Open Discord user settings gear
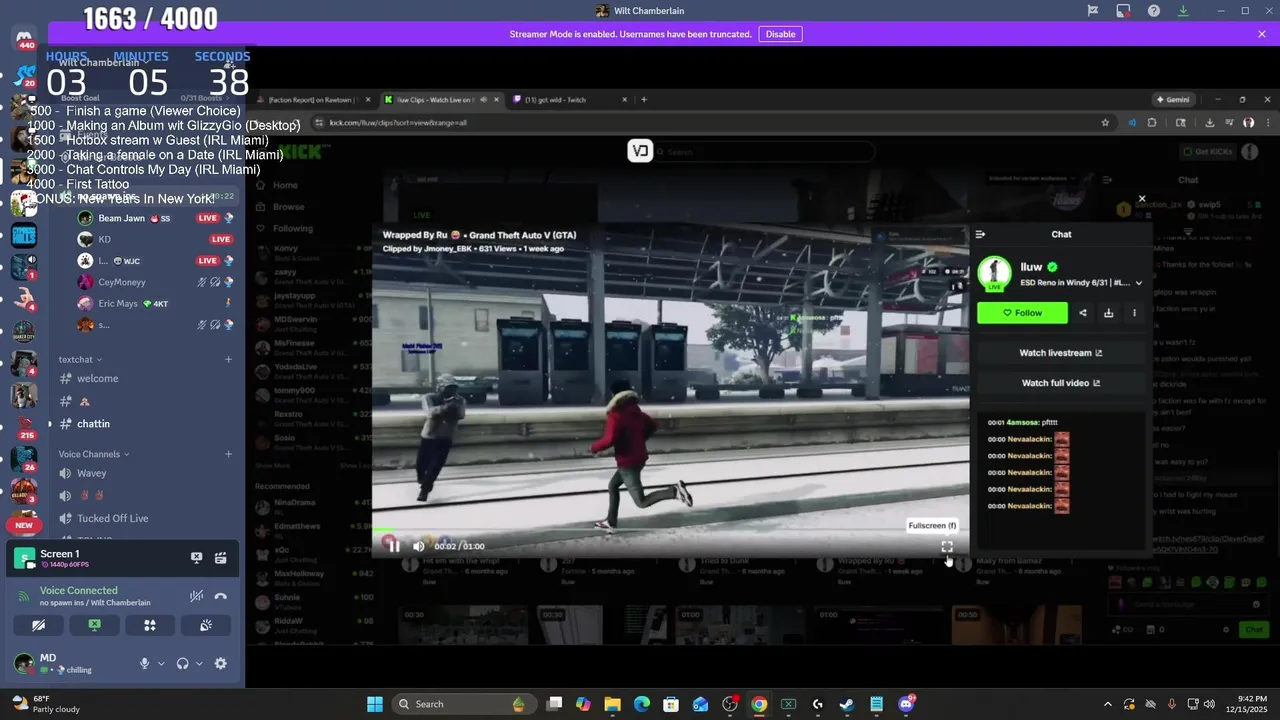 [x=221, y=663]
